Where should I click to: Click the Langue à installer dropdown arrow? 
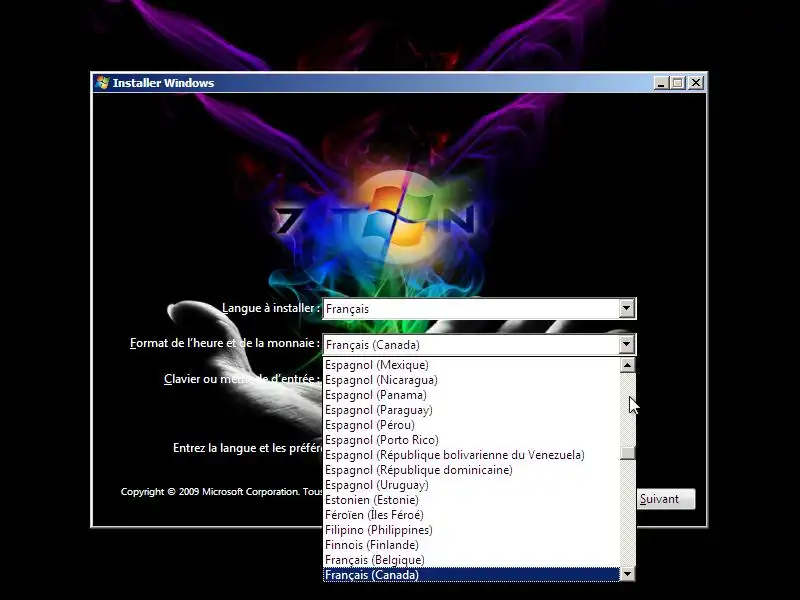(627, 309)
